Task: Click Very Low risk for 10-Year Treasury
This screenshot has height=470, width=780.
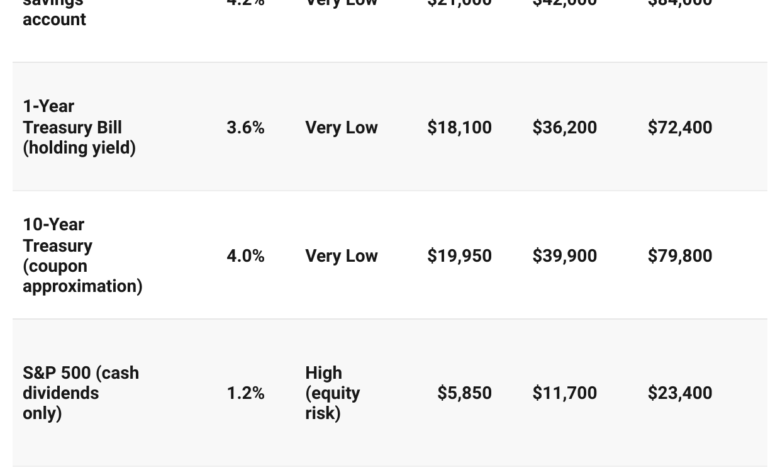Action: tap(341, 255)
